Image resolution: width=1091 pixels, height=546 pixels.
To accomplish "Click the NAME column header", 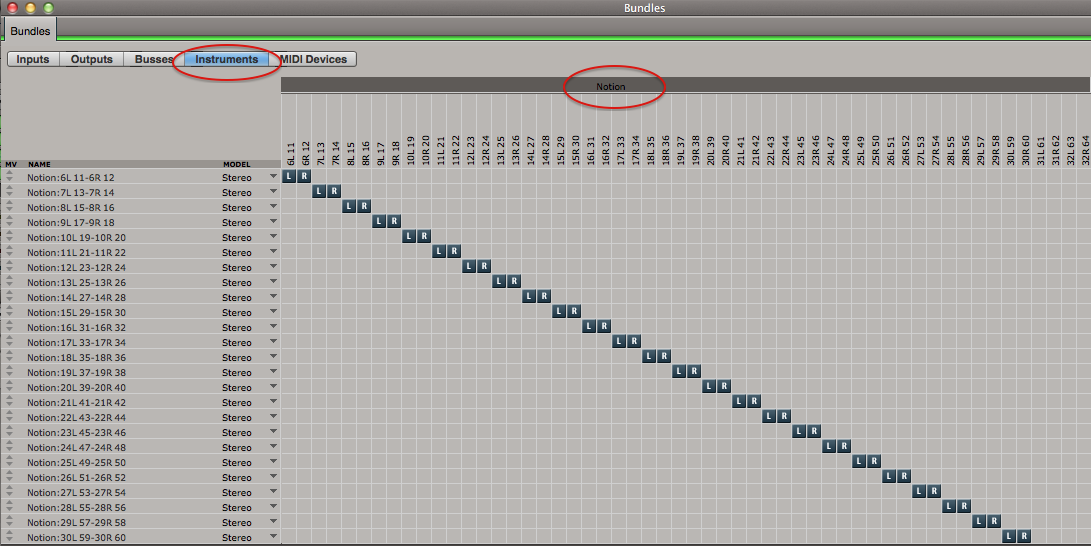I will pos(39,164).
